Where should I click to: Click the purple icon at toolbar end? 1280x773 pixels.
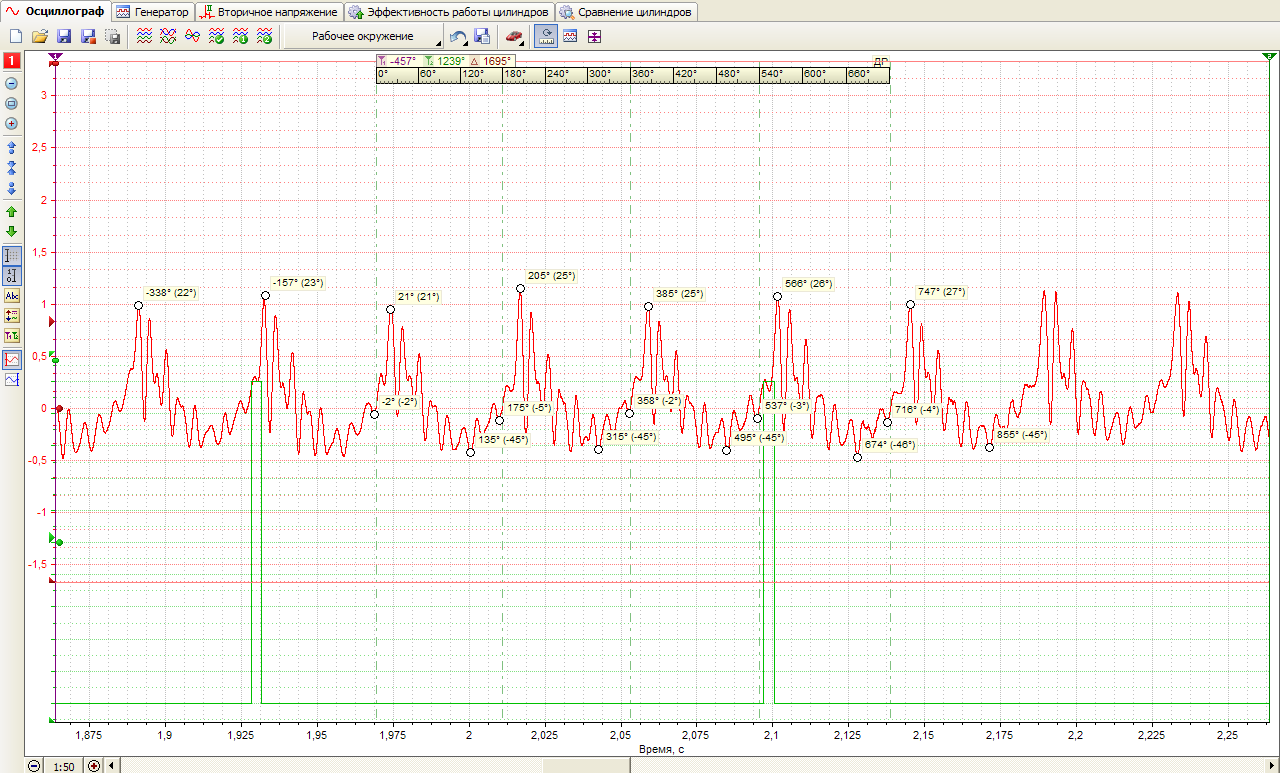(595, 37)
